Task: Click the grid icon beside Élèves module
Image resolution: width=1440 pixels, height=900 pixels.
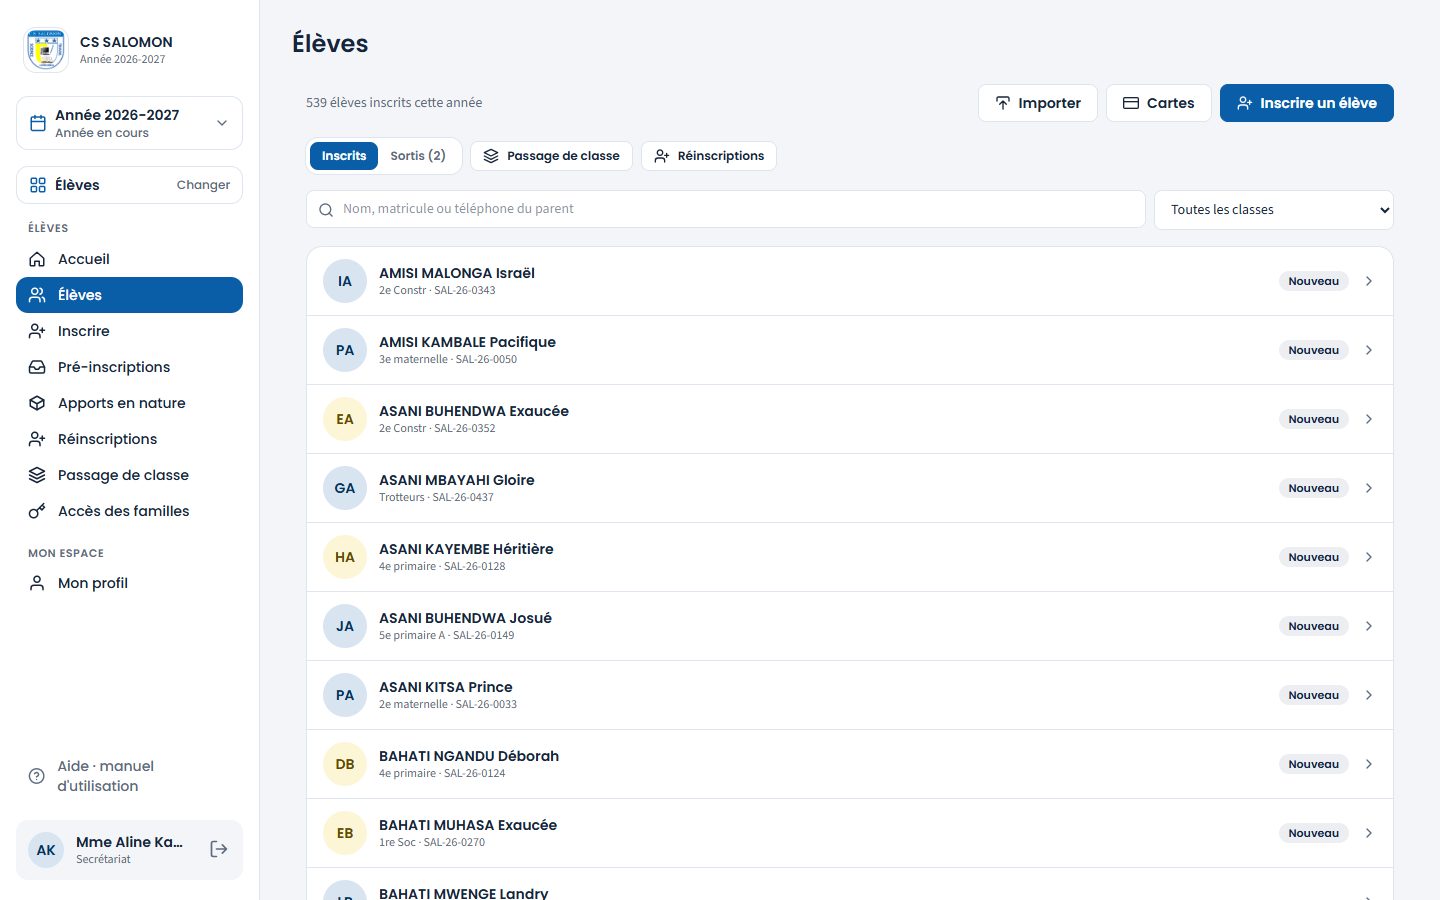Action: coord(38,185)
